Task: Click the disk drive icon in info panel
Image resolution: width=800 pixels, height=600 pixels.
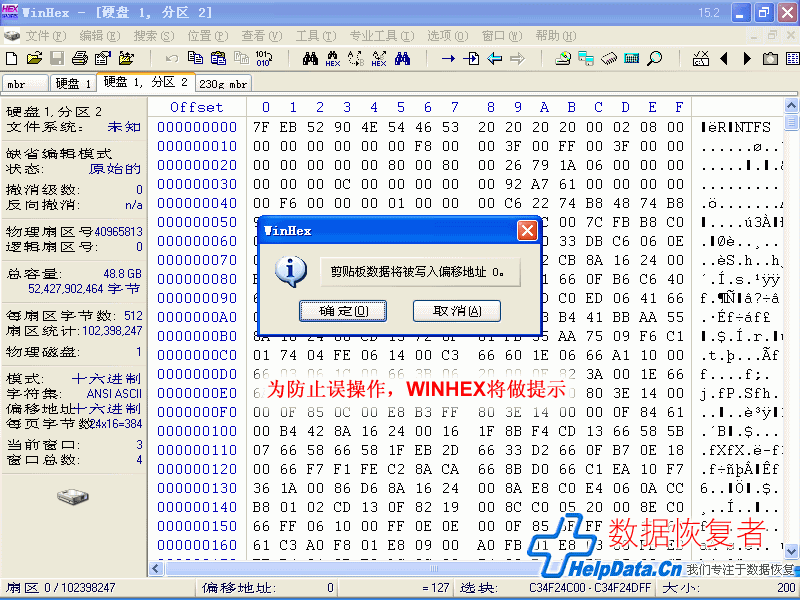Action: click(x=73, y=496)
